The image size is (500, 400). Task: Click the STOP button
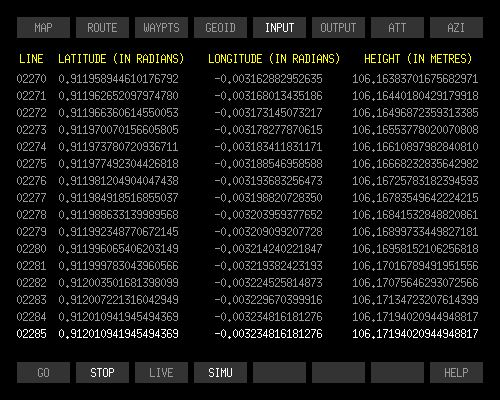[102, 372]
